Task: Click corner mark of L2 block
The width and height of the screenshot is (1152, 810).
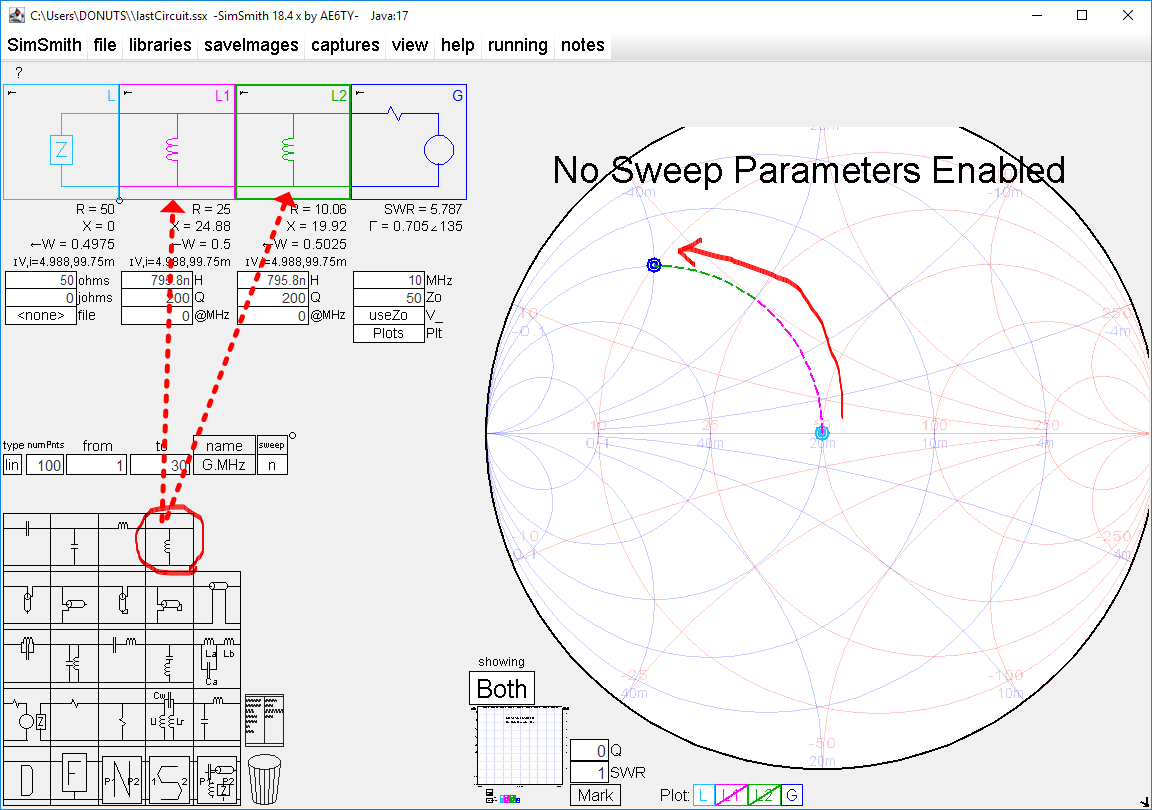Action: click(x=244, y=93)
